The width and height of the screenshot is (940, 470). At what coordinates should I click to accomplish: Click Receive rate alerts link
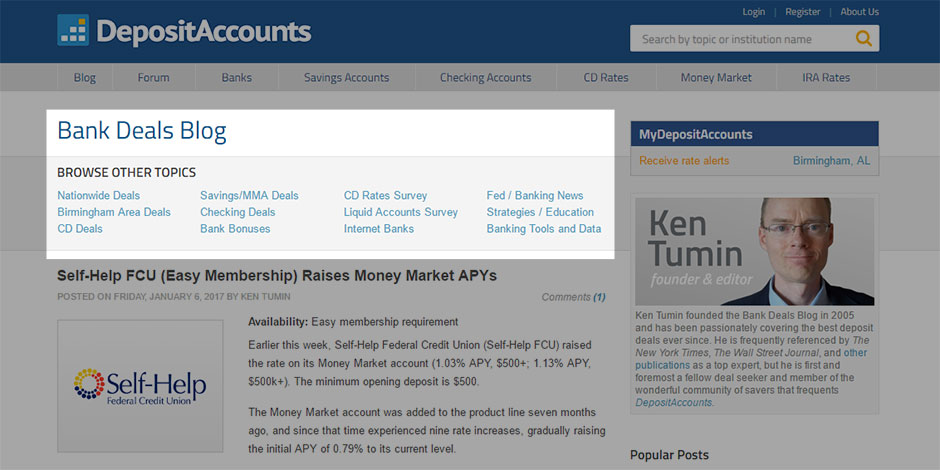pyautogui.click(x=684, y=161)
